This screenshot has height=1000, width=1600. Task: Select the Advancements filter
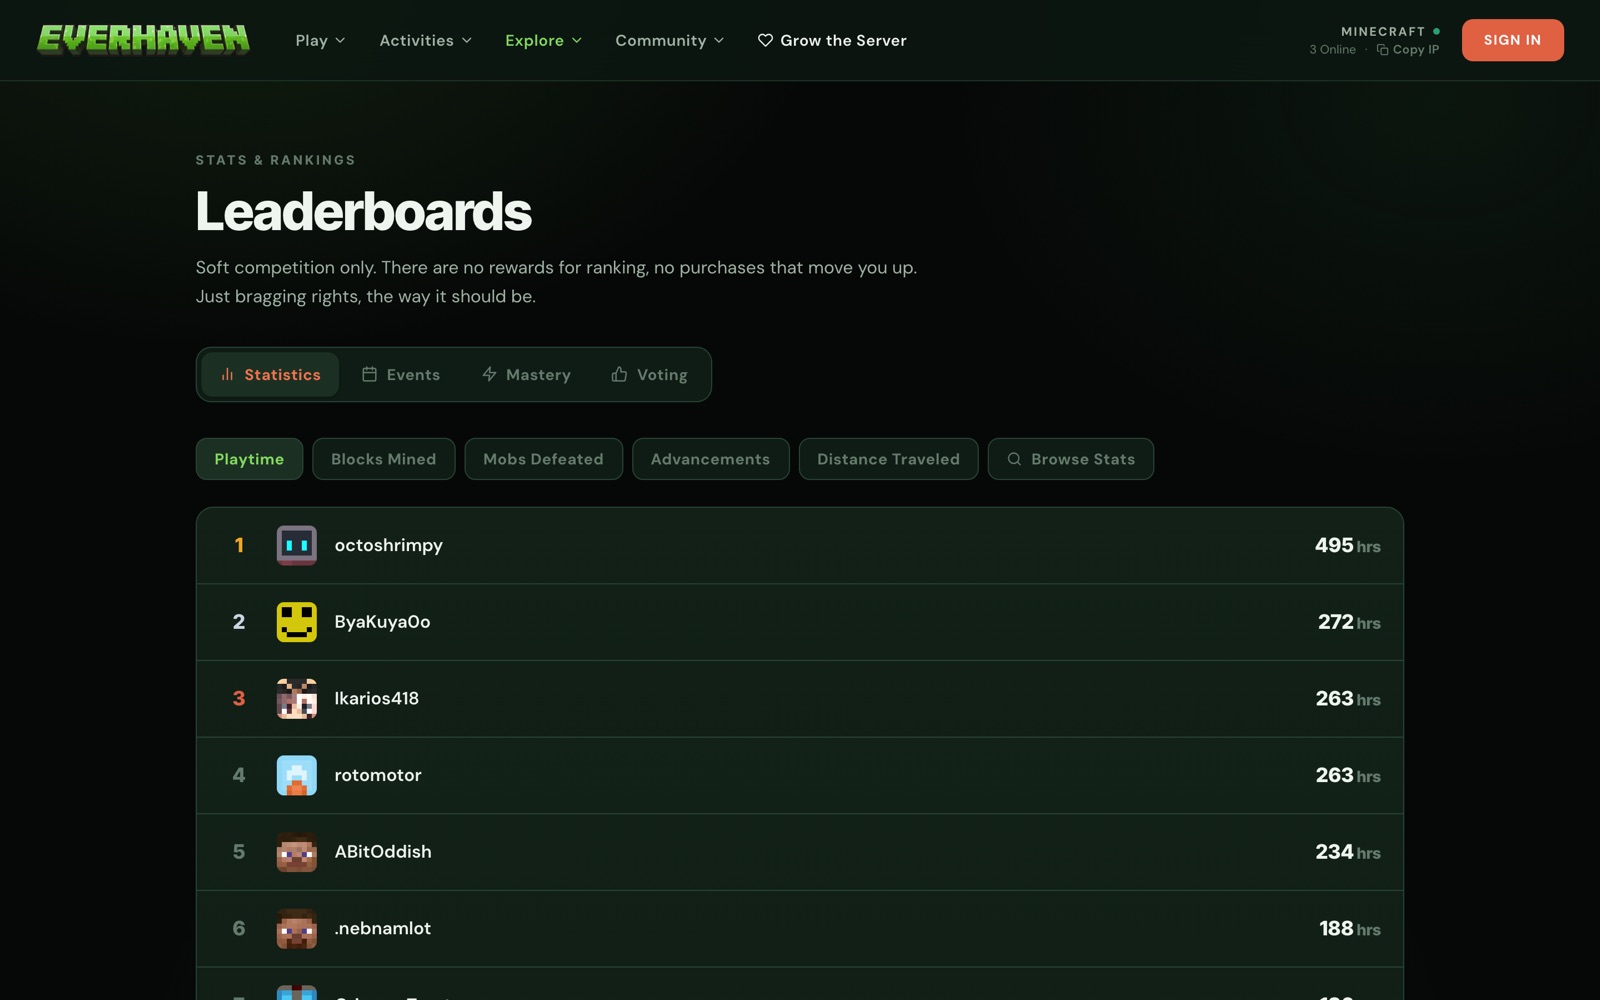point(711,459)
